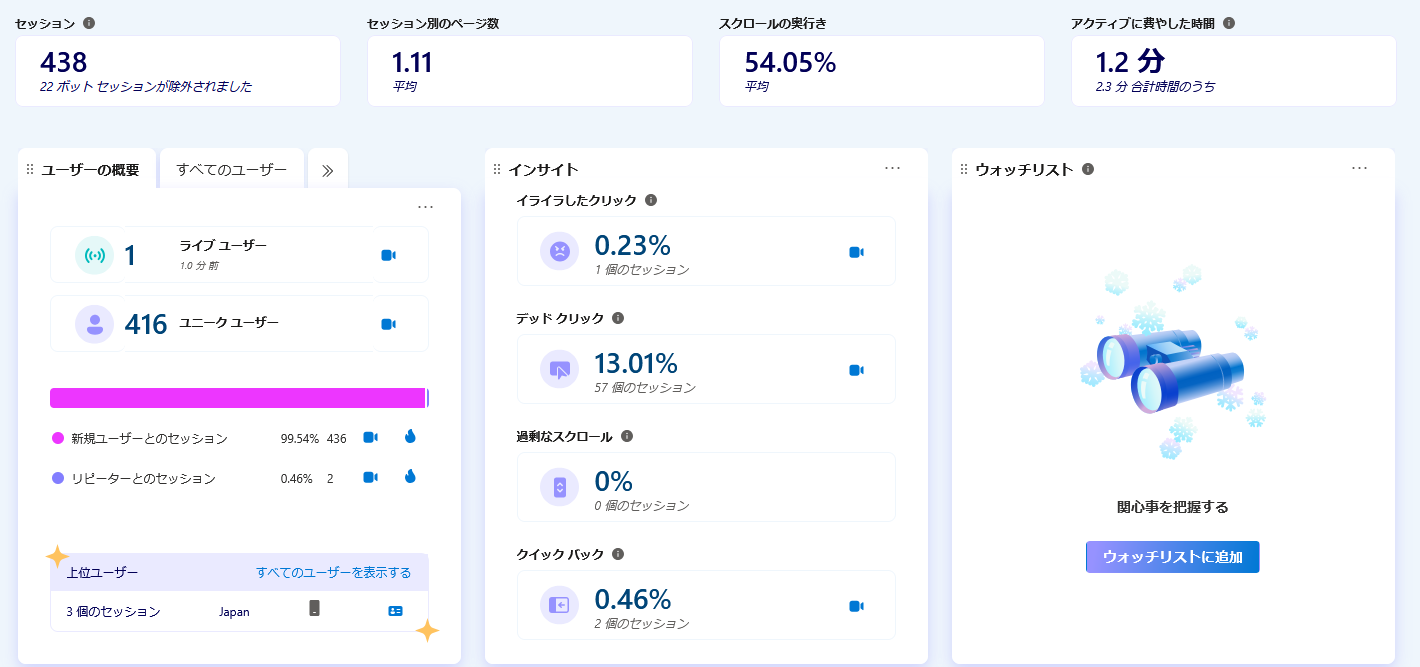Click the 3 個のセッション top user row
1420x667 pixels.
[x=239, y=611]
